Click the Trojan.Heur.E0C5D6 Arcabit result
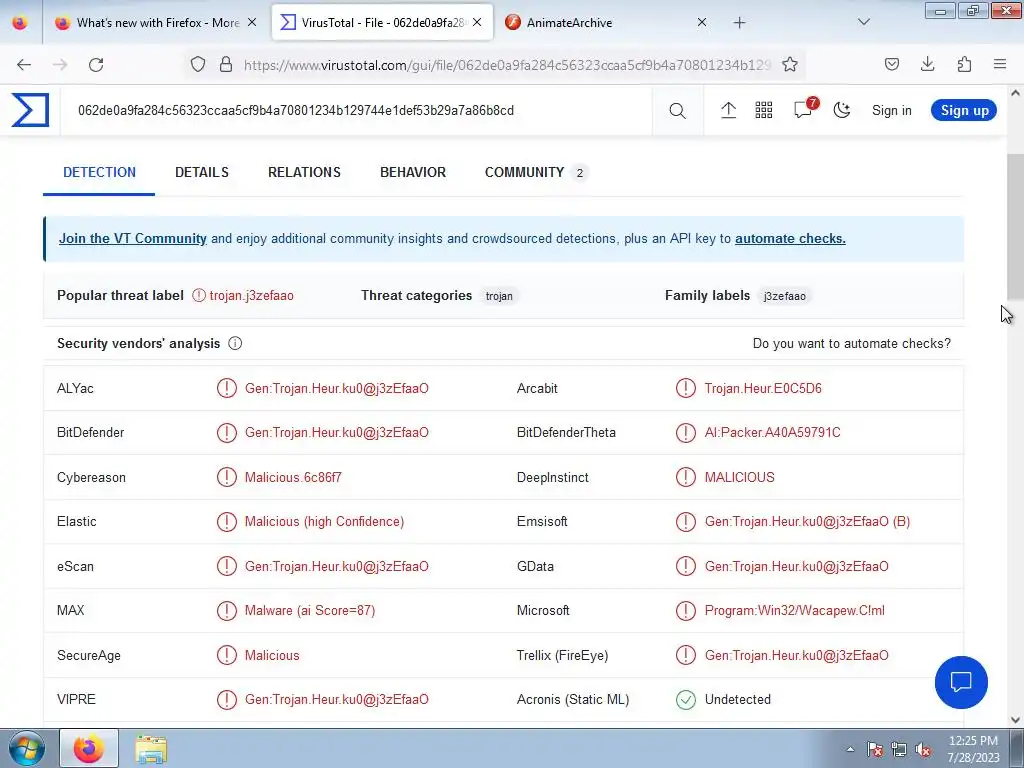 click(763, 389)
